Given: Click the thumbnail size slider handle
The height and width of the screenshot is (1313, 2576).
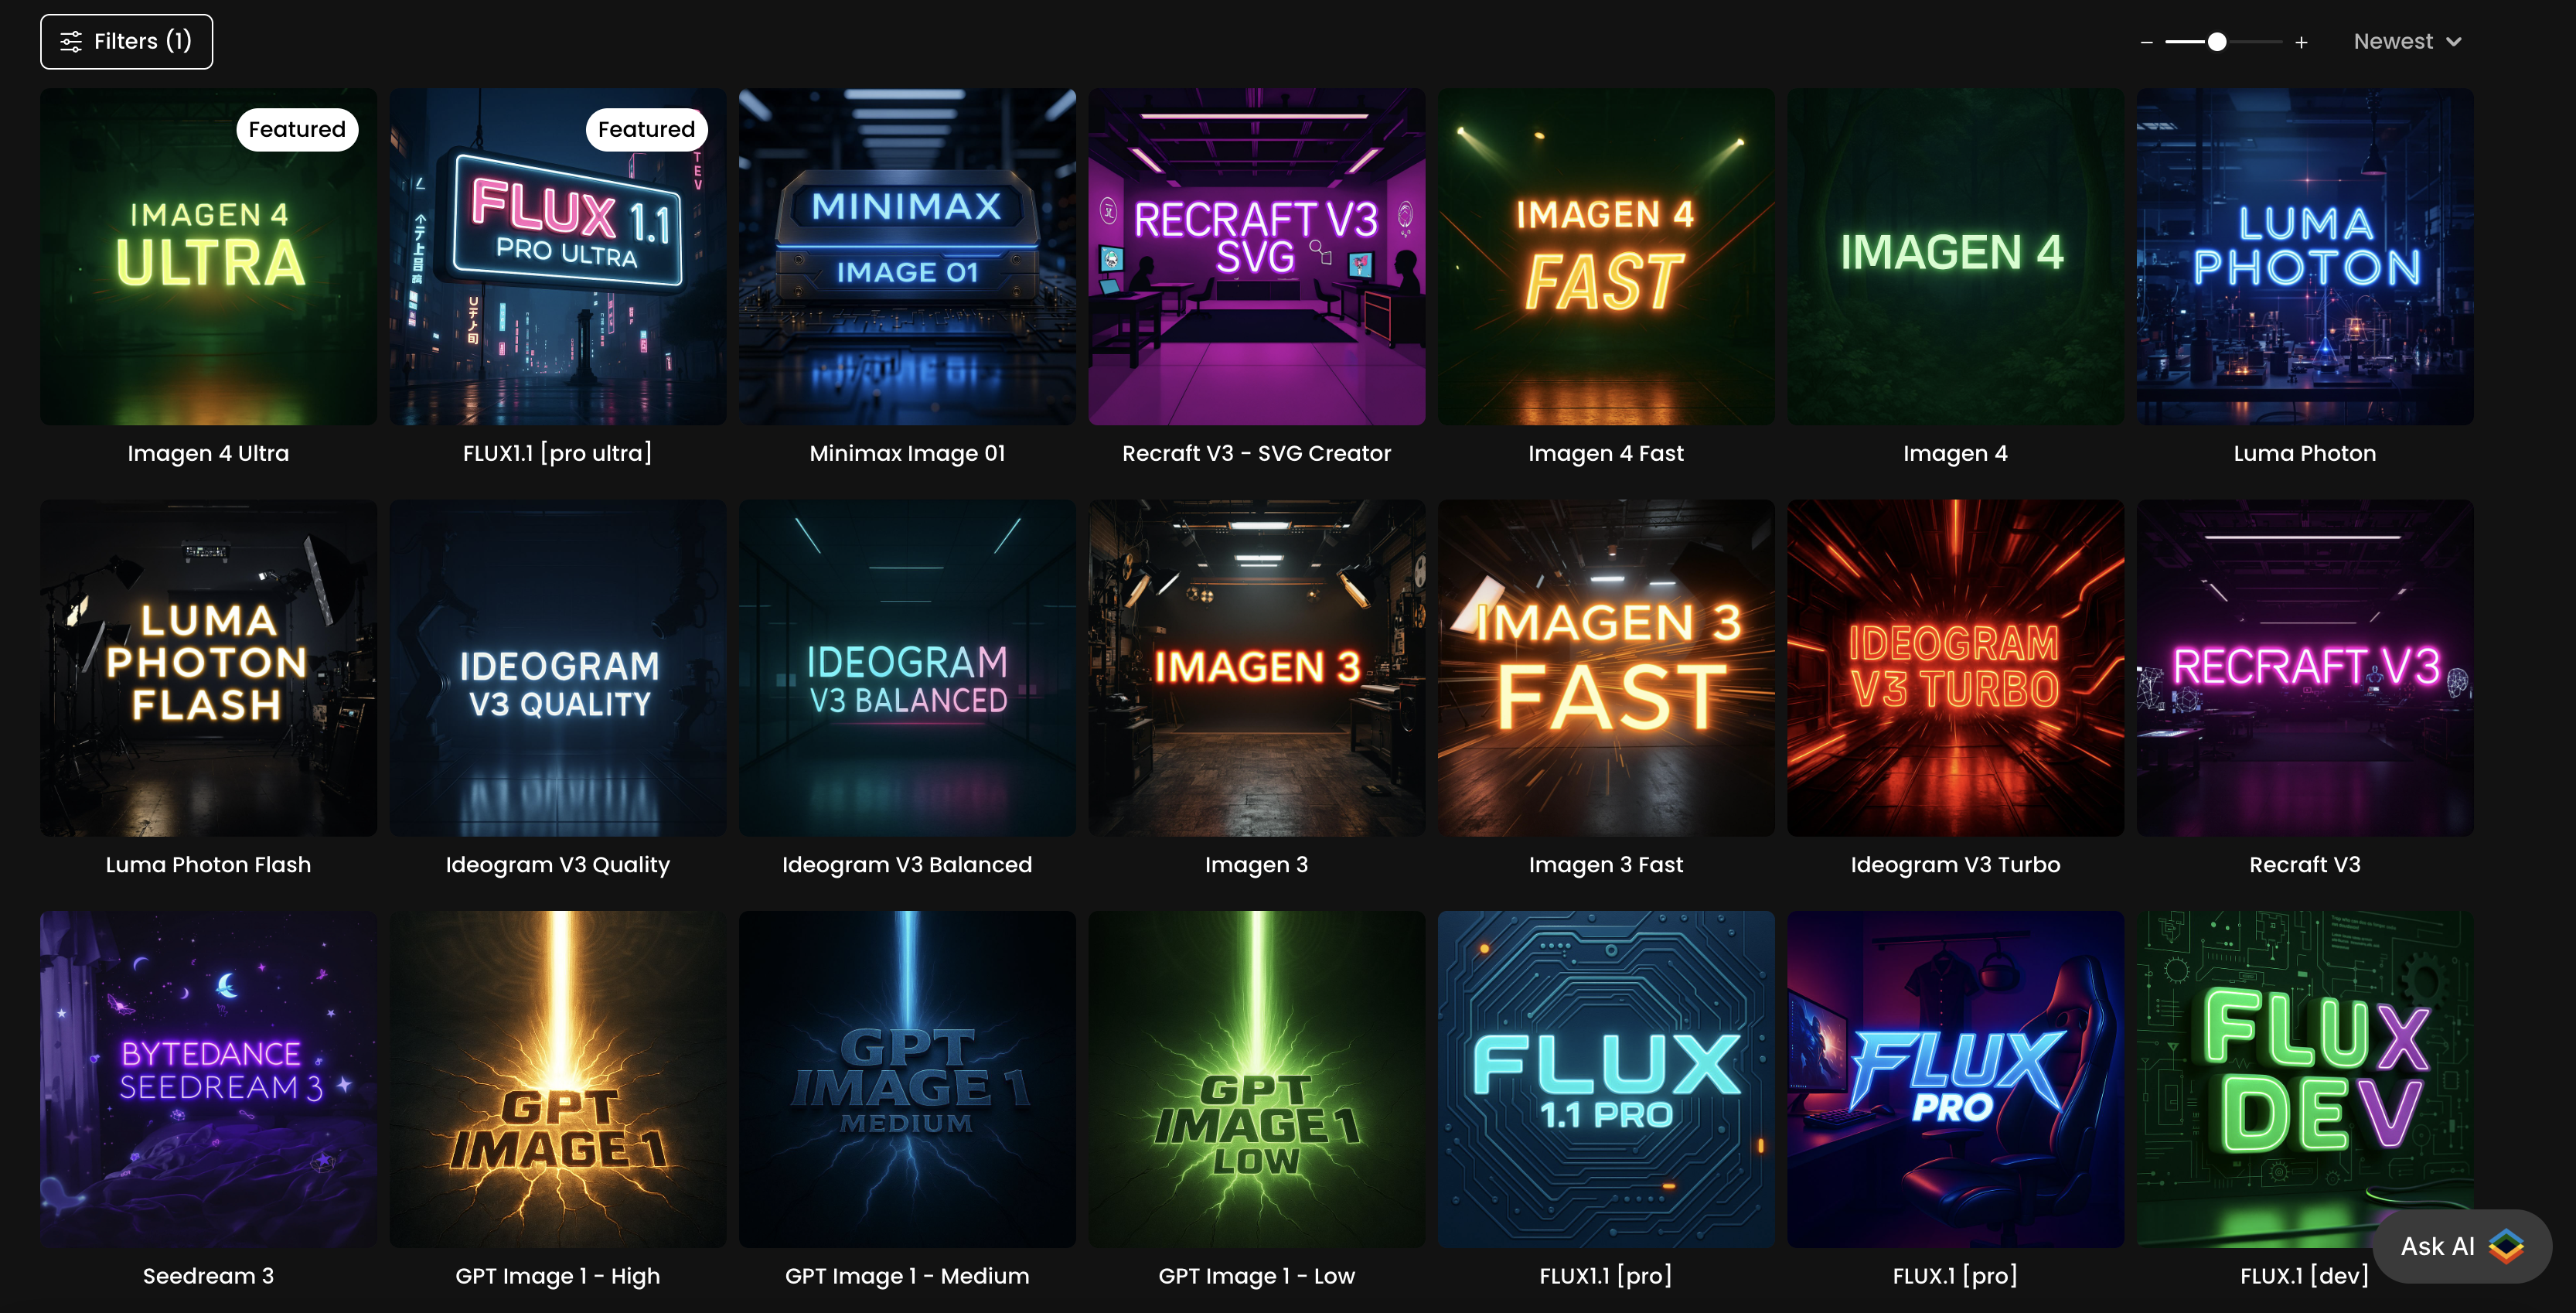Looking at the screenshot, I should pos(2217,42).
